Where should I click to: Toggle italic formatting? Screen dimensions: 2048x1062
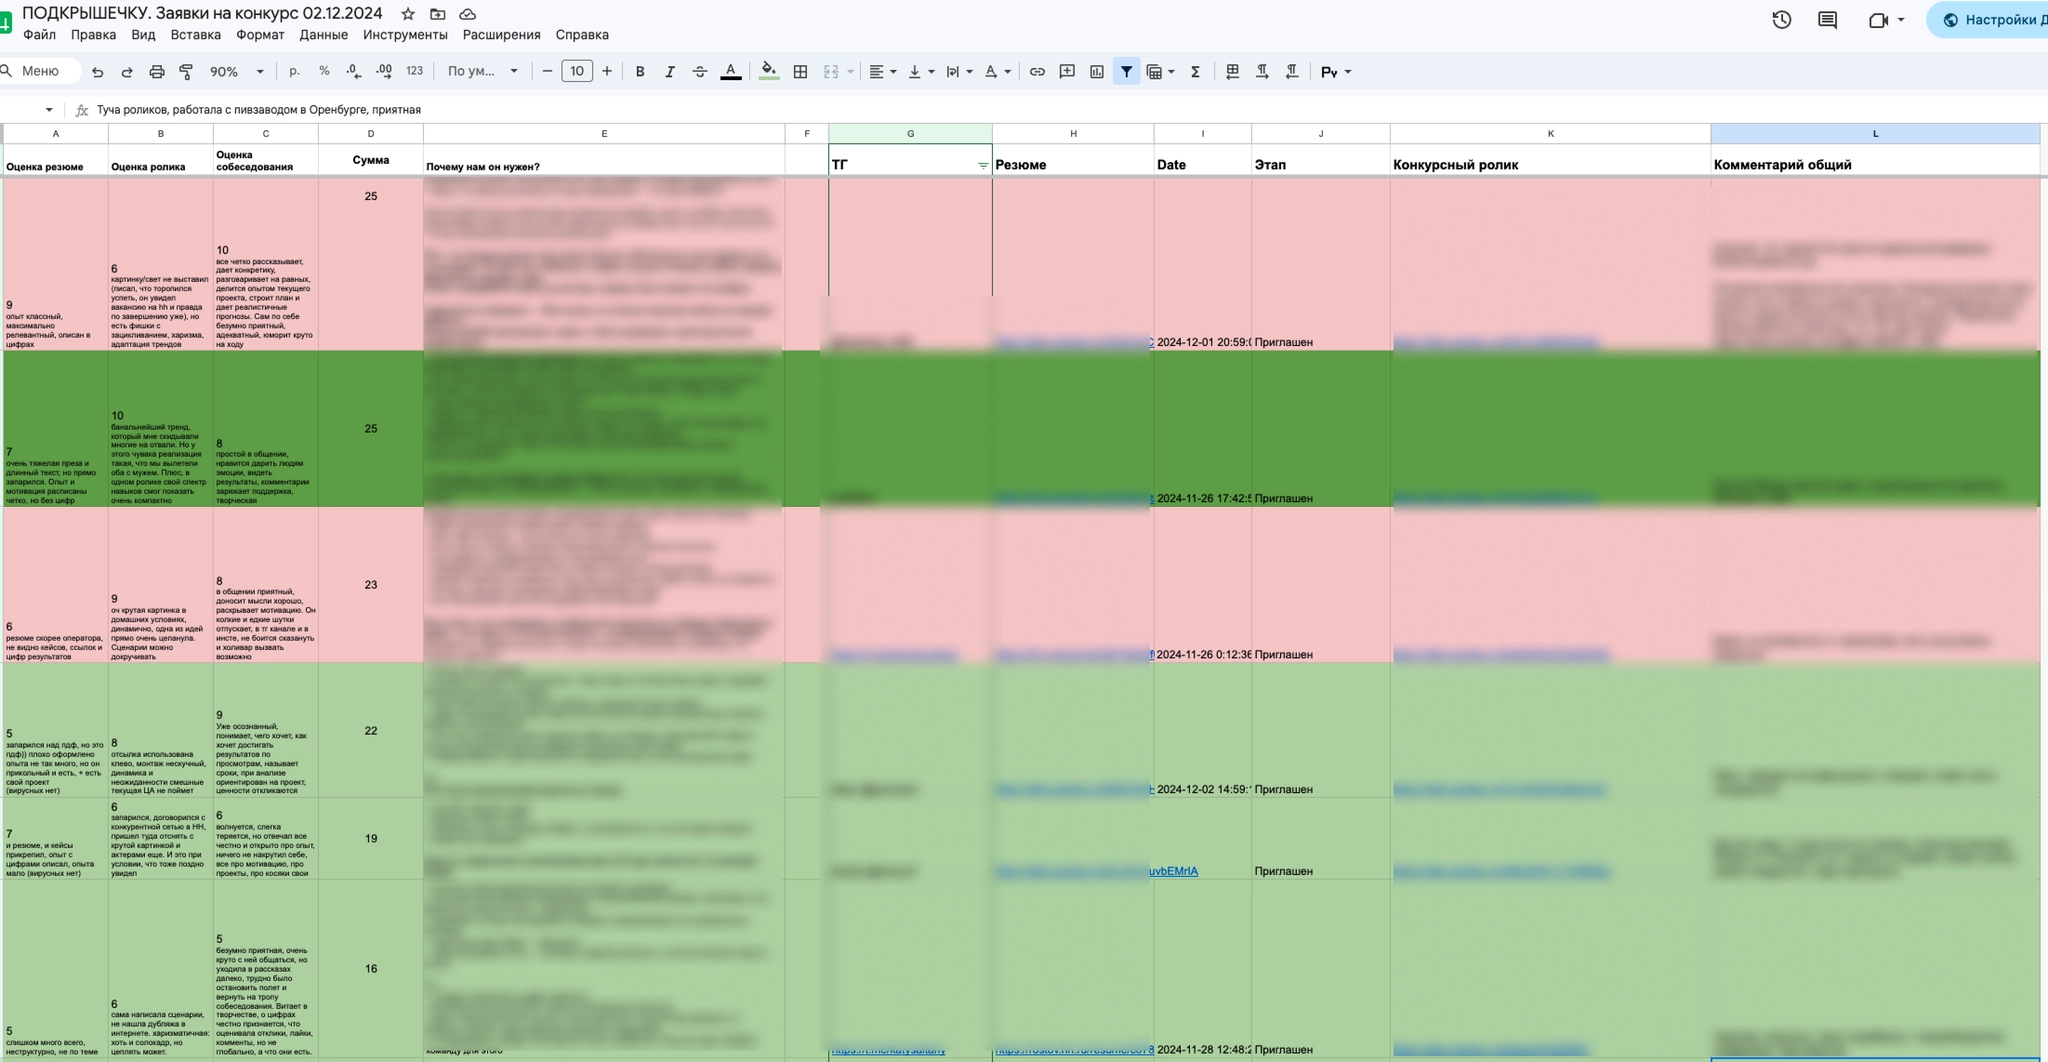click(670, 72)
